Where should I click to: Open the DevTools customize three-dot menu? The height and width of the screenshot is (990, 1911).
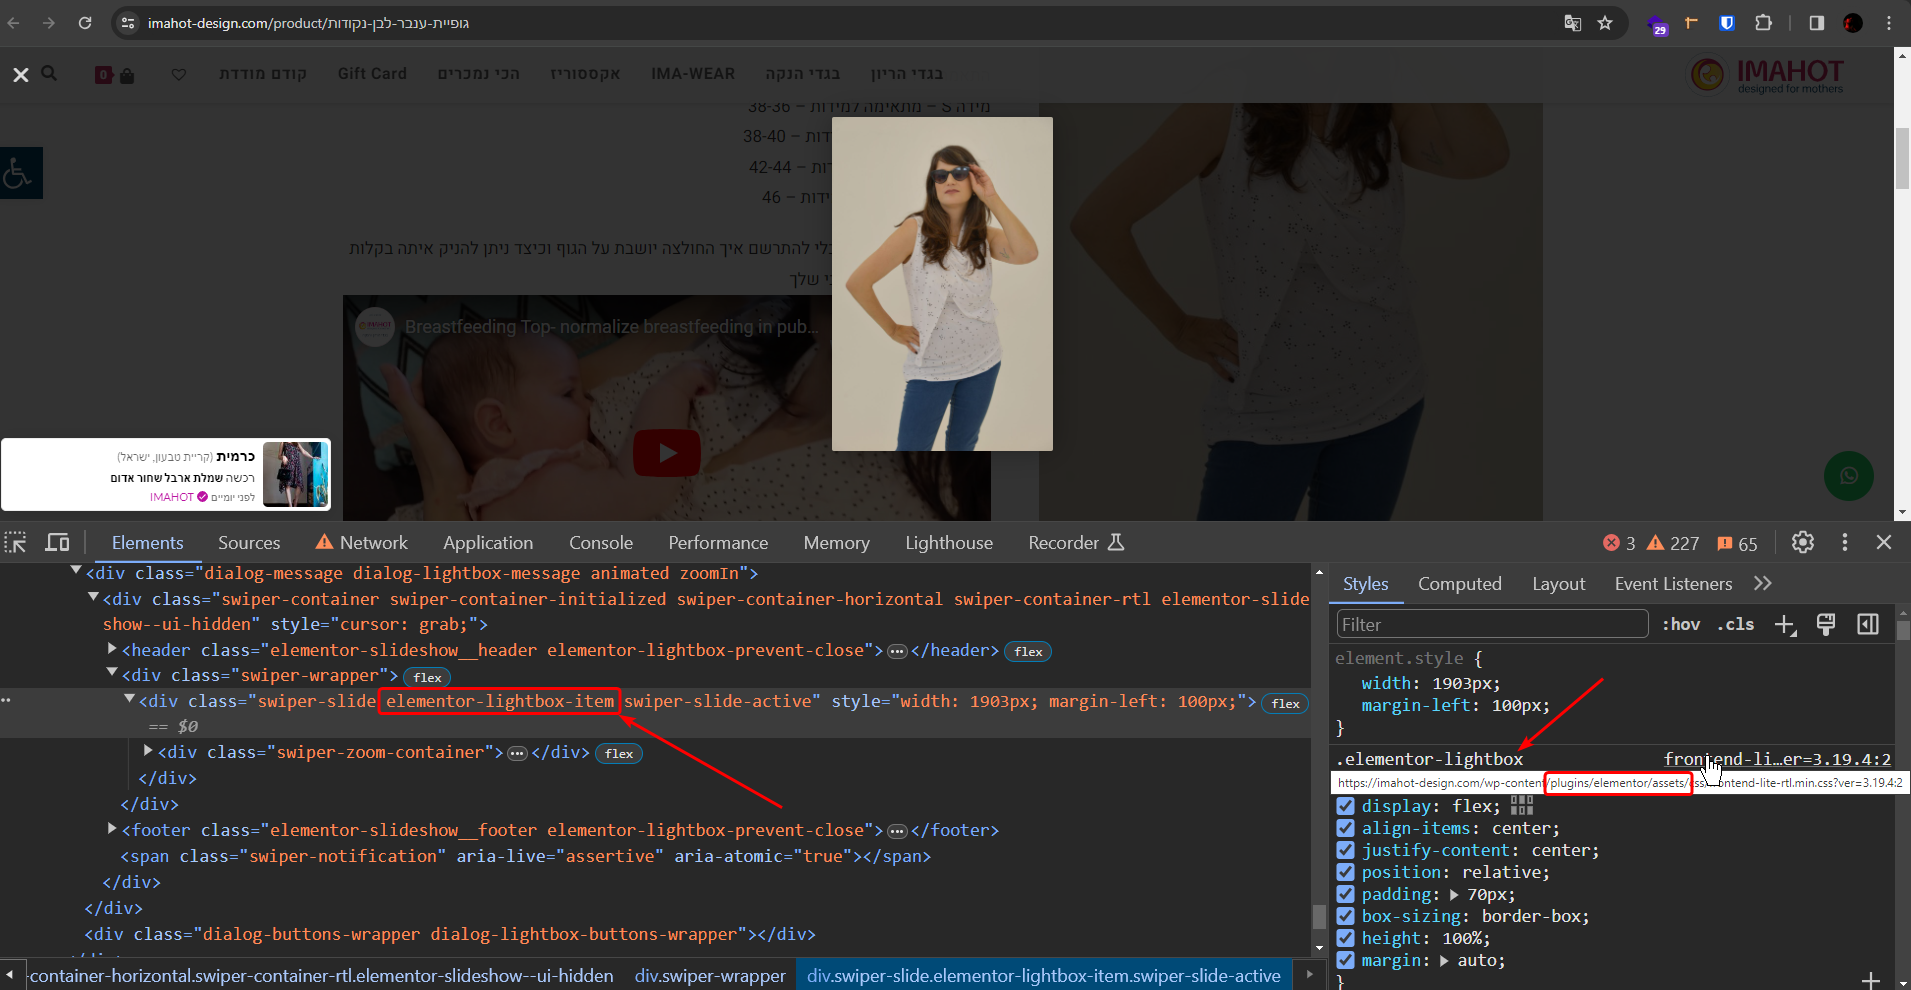(x=1845, y=542)
